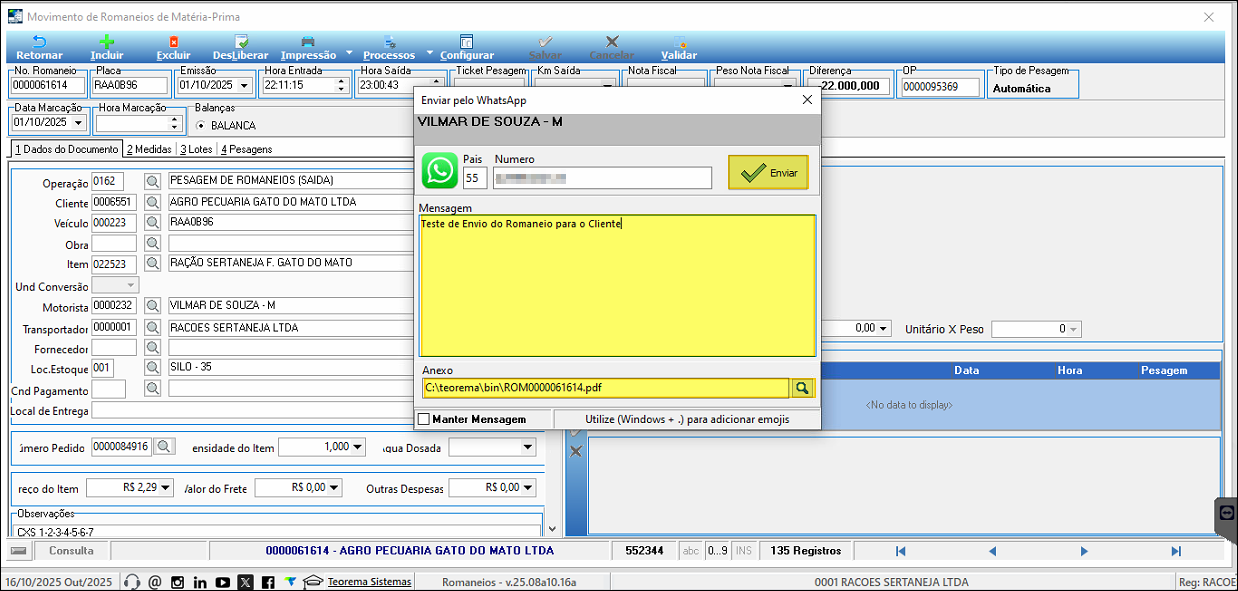Browse attachment with Anexo search icon
This screenshot has width=1238, height=591.
803,387
